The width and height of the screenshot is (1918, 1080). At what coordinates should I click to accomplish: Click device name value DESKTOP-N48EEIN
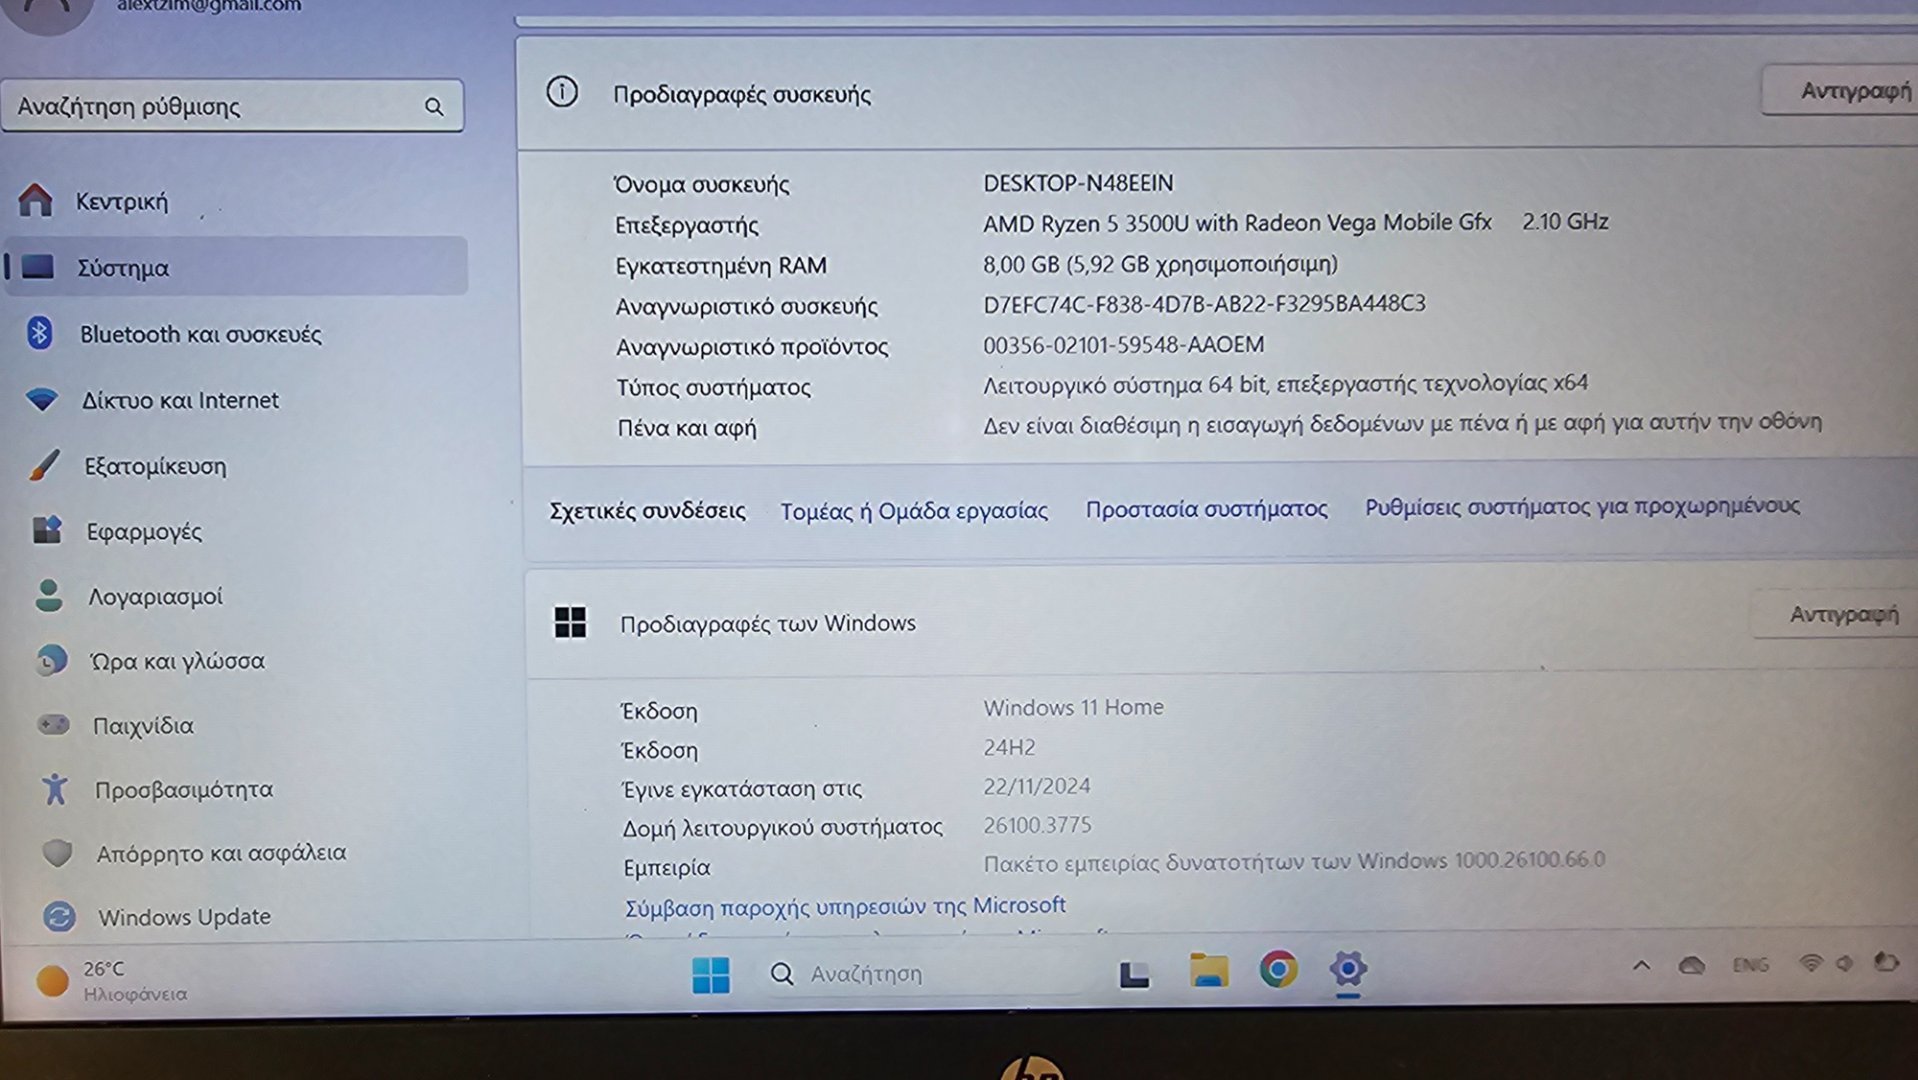point(1078,183)
